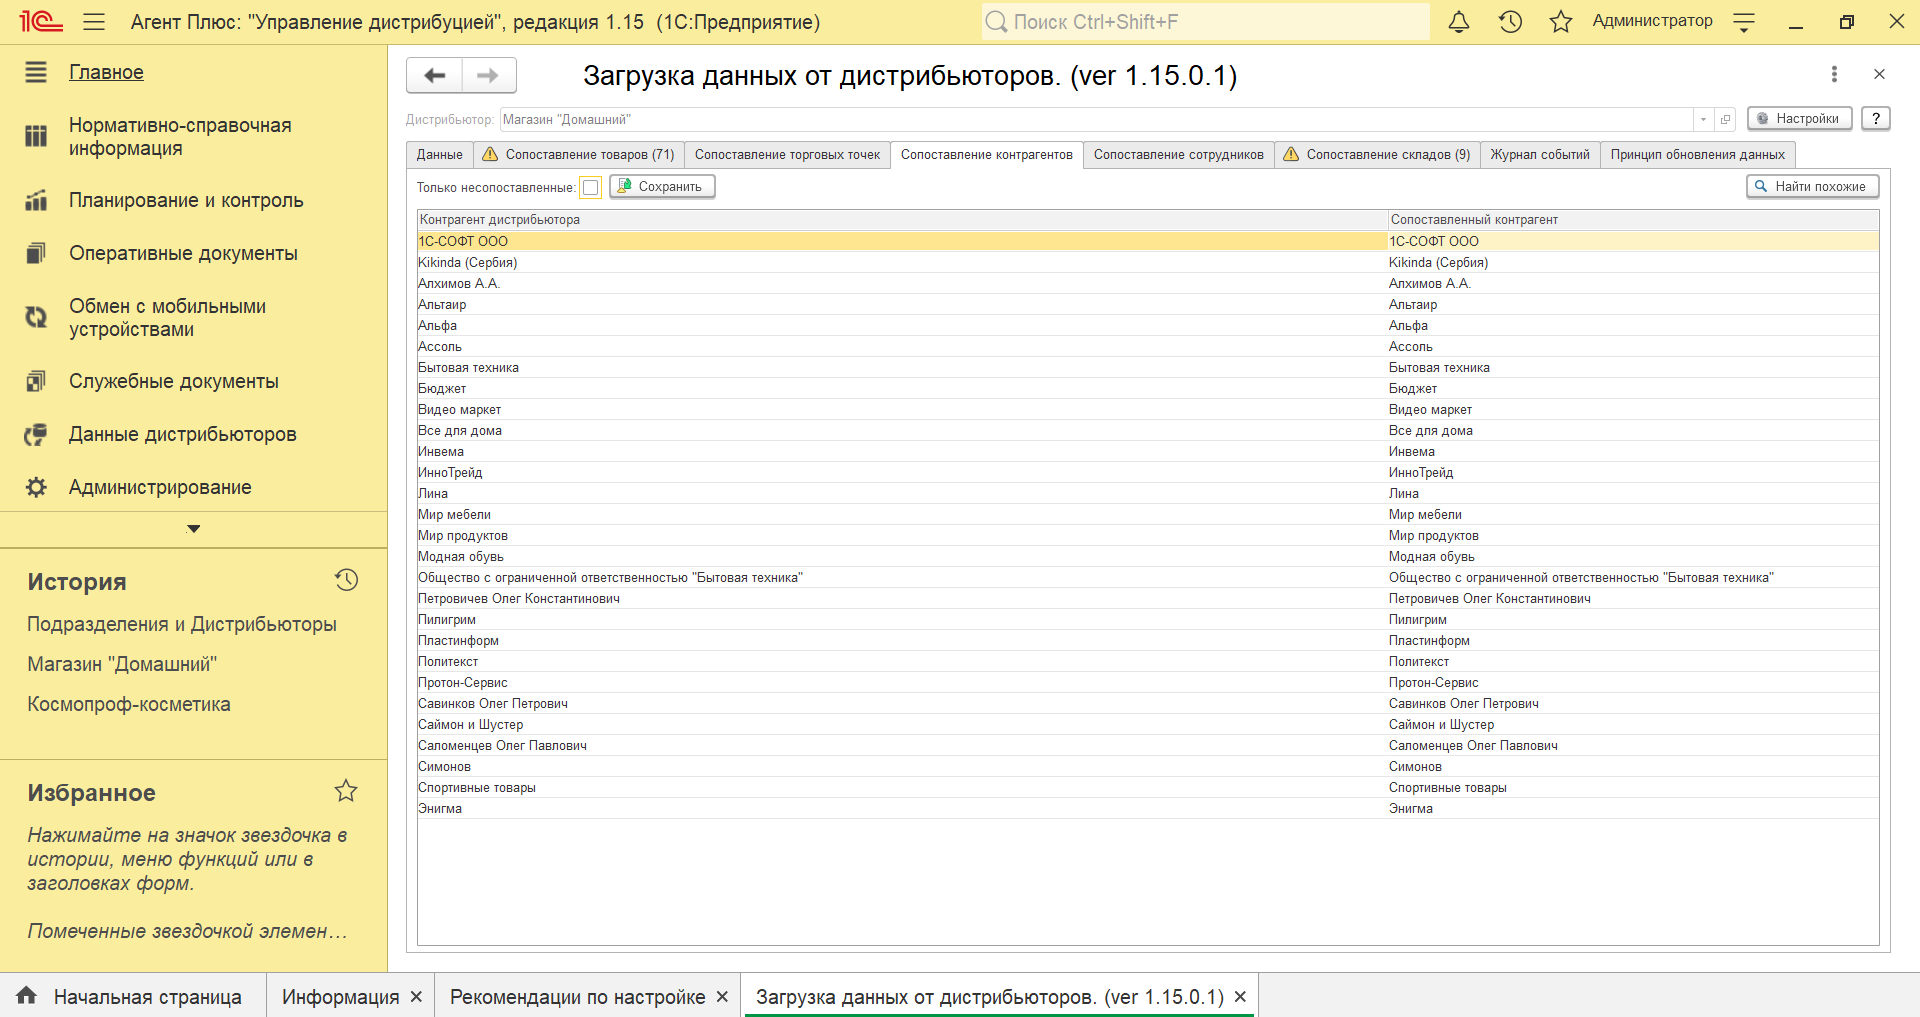This screenshot has height=1017, width=1920.
Task: Switch to Данные tab
Action: click(439, 154)
